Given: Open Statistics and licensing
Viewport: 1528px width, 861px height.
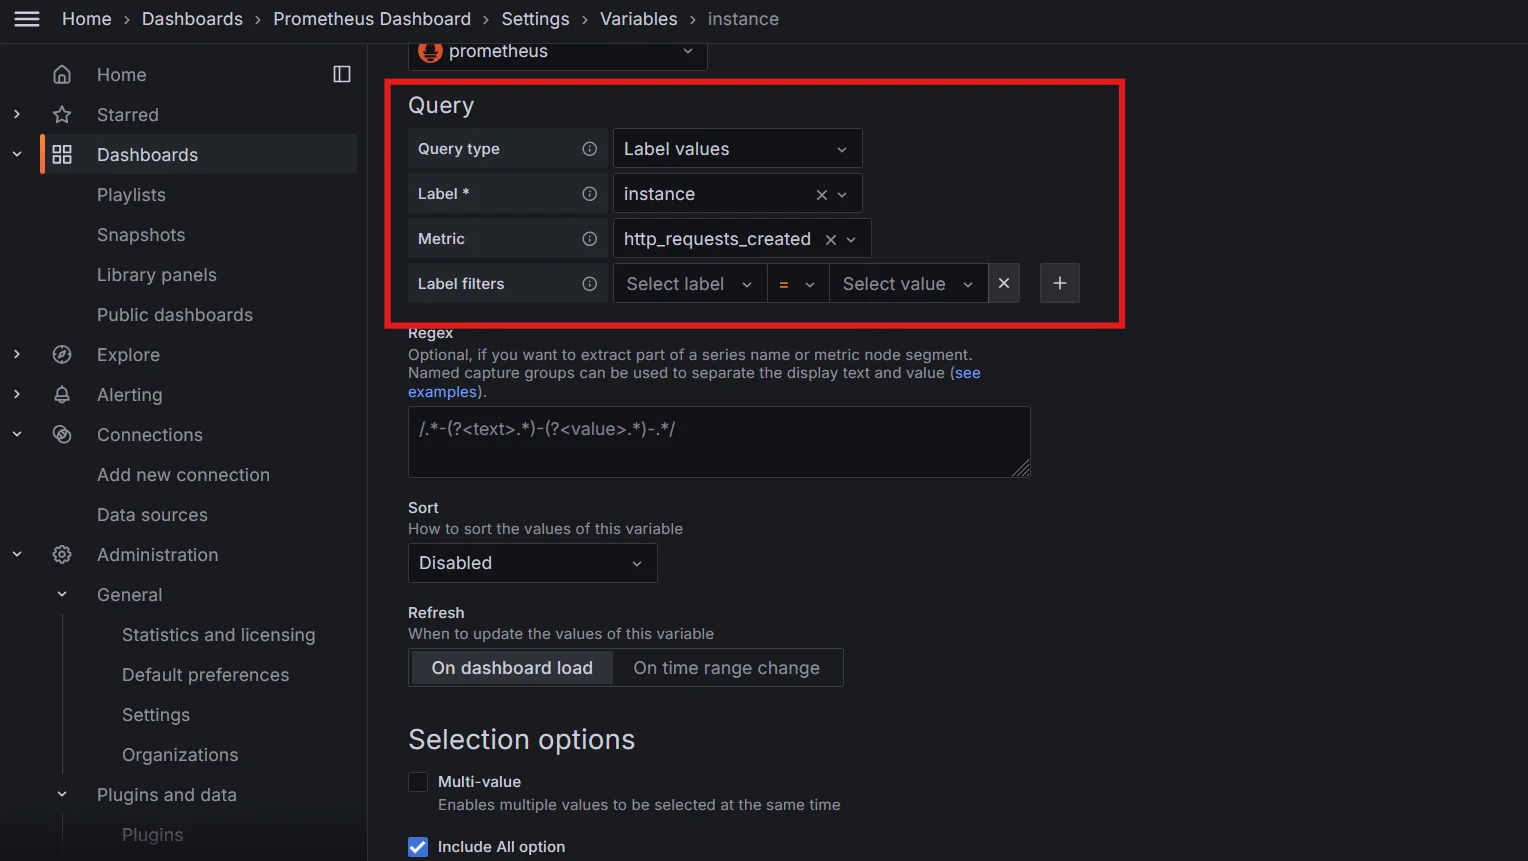Looking at the screenshot, I should tap(218, 635).
